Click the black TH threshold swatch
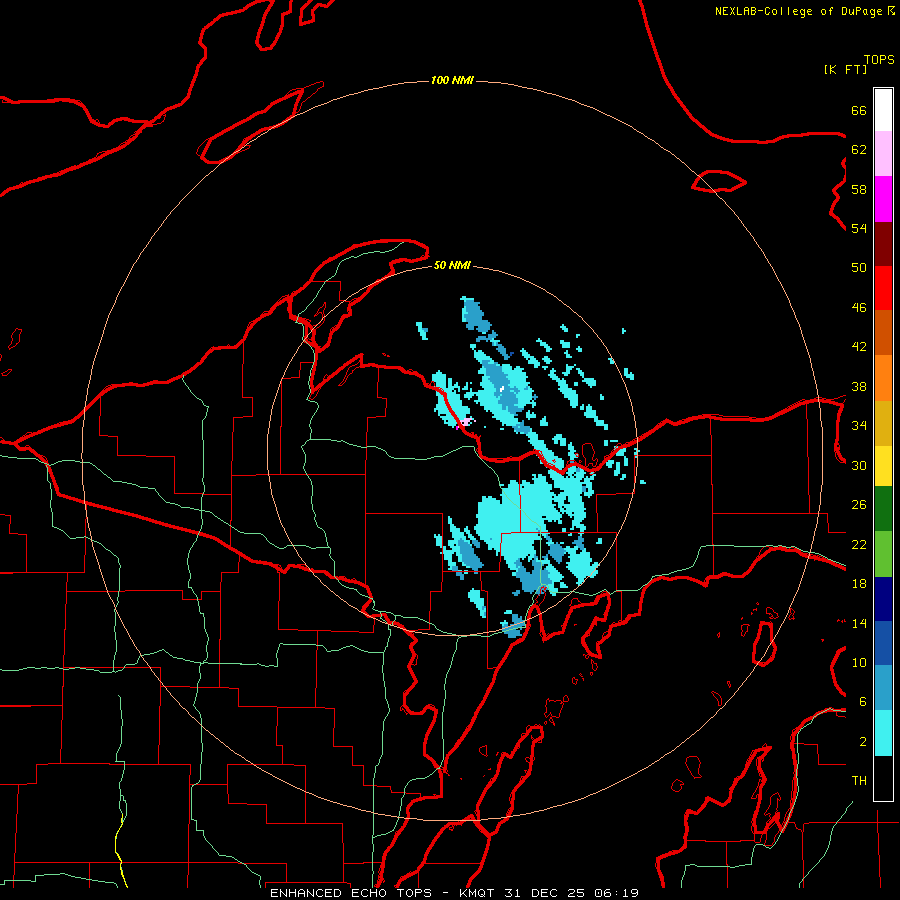The image size is (900, 900). (883, 778)
